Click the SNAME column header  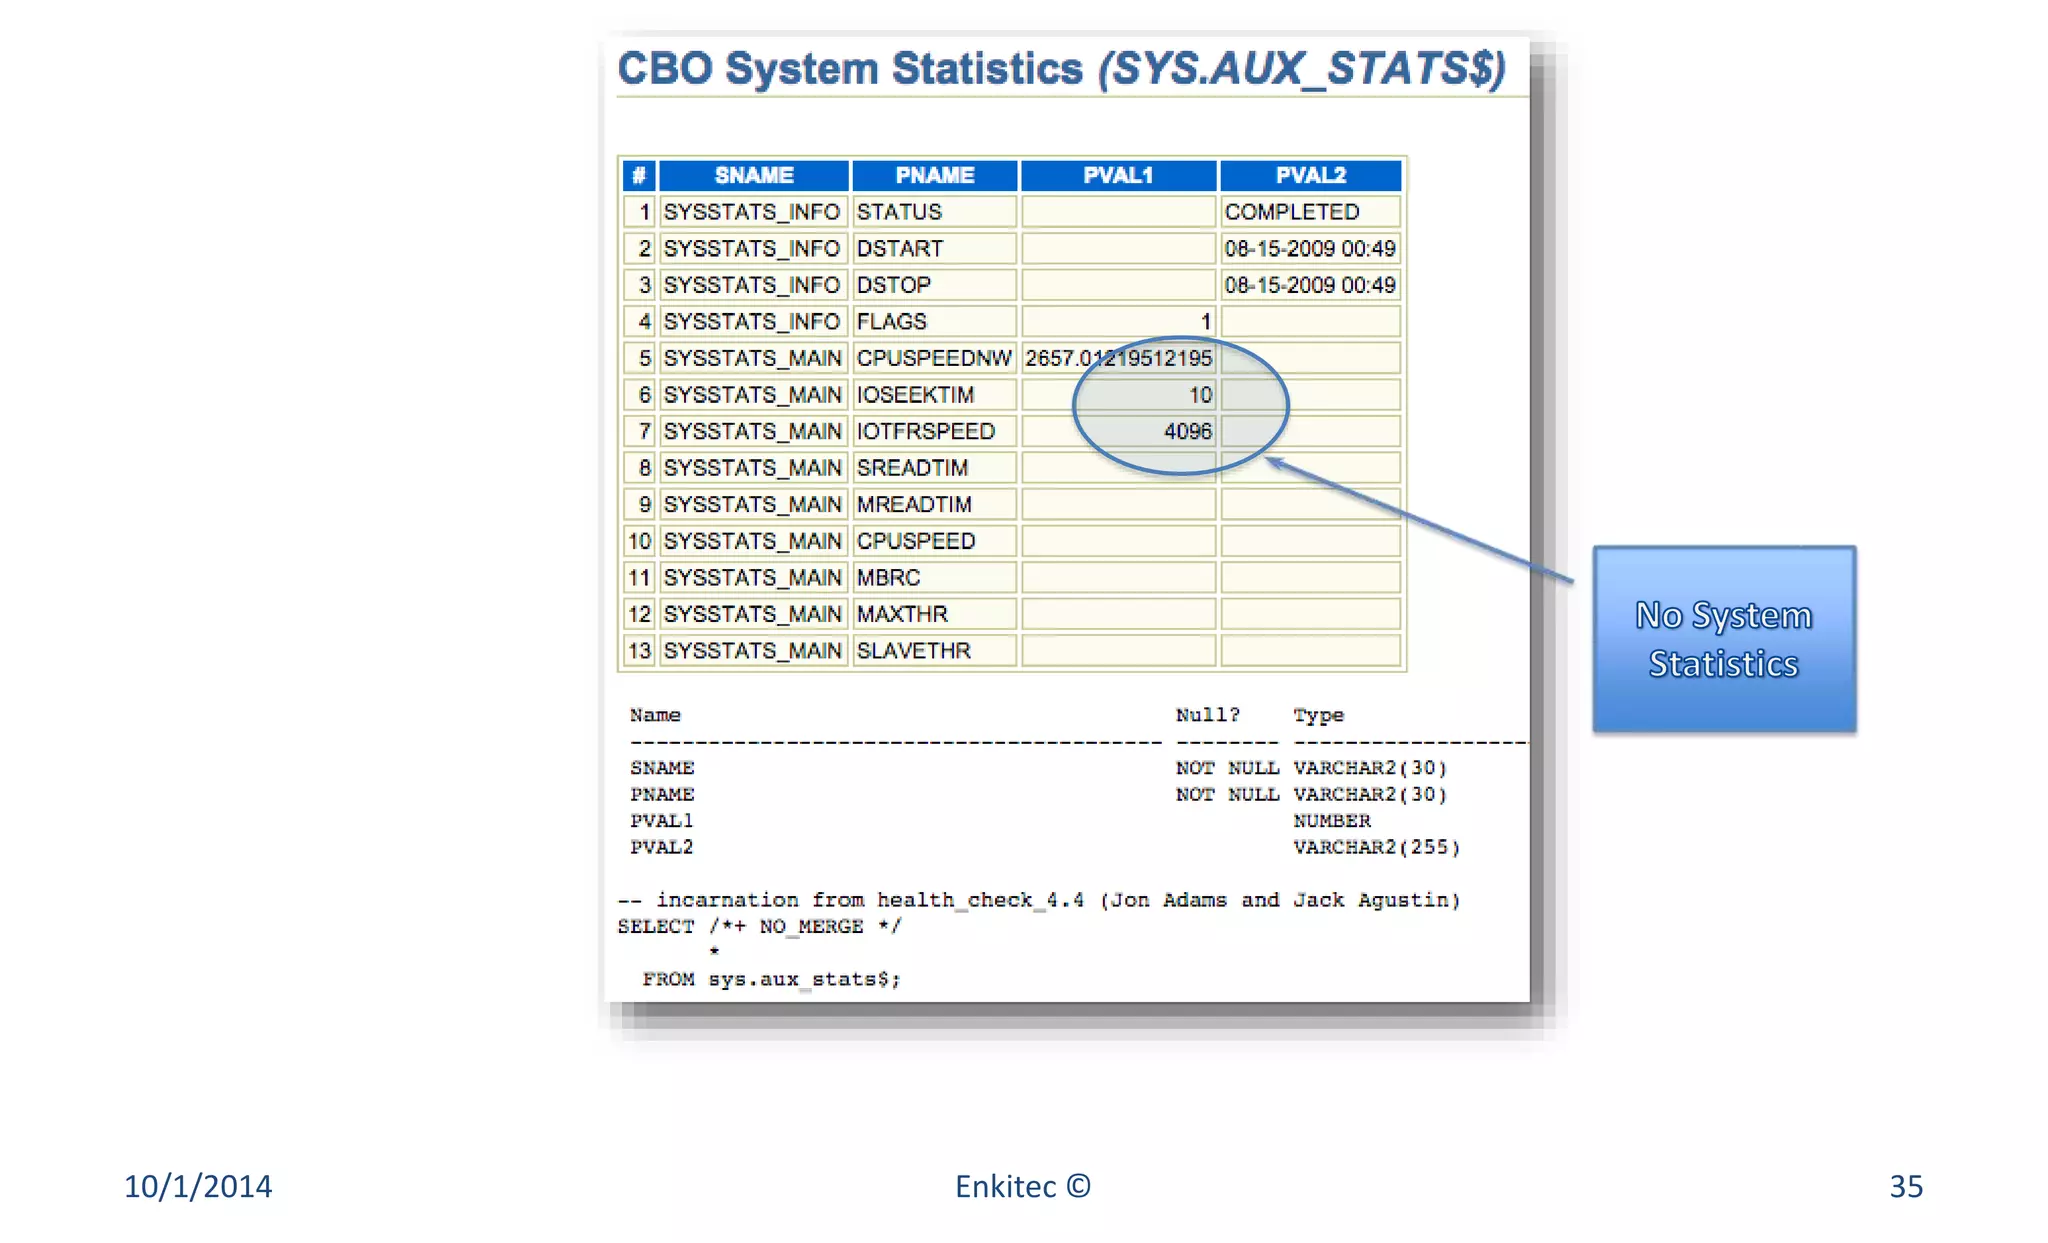(753, 175)
